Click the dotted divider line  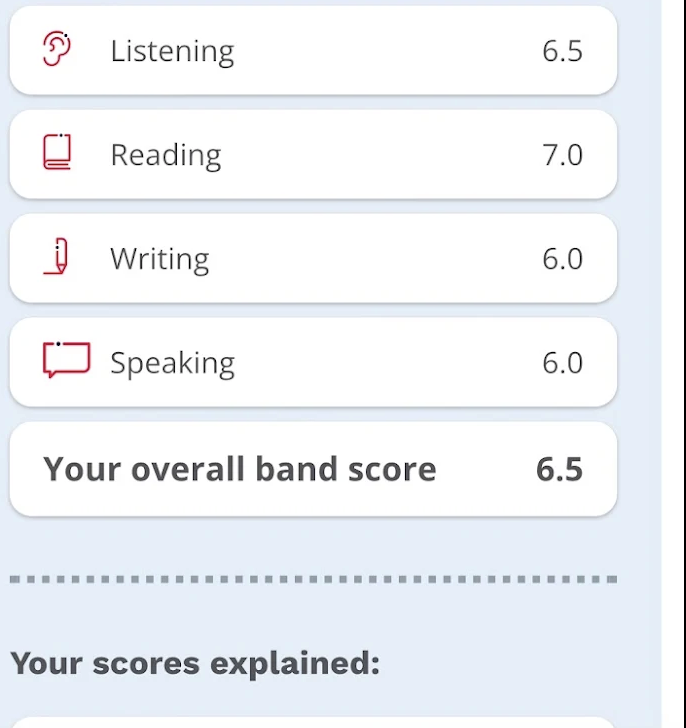pos(313,579)
